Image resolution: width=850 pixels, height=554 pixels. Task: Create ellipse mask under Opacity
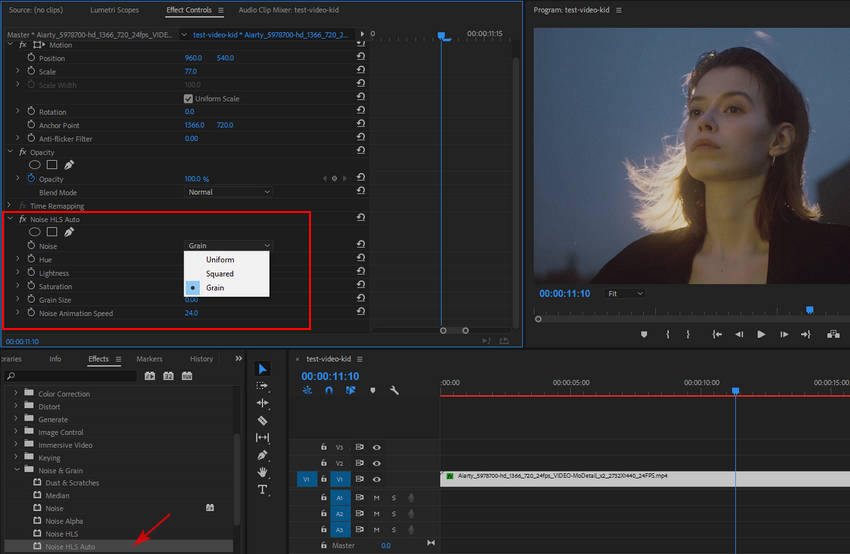(35, 165)
